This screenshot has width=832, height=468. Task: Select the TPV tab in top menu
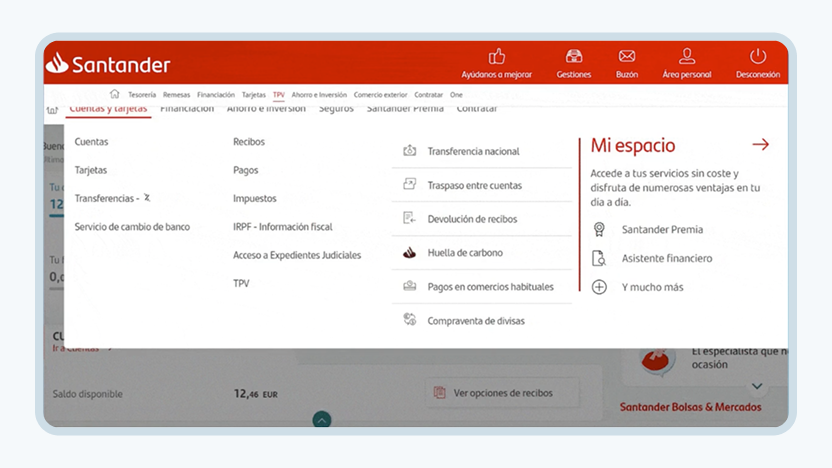tap(279, 95)
